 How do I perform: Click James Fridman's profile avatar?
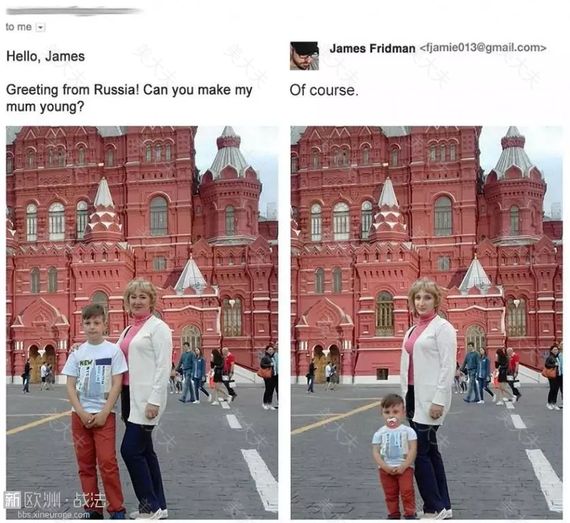click(x=304, y=56)
